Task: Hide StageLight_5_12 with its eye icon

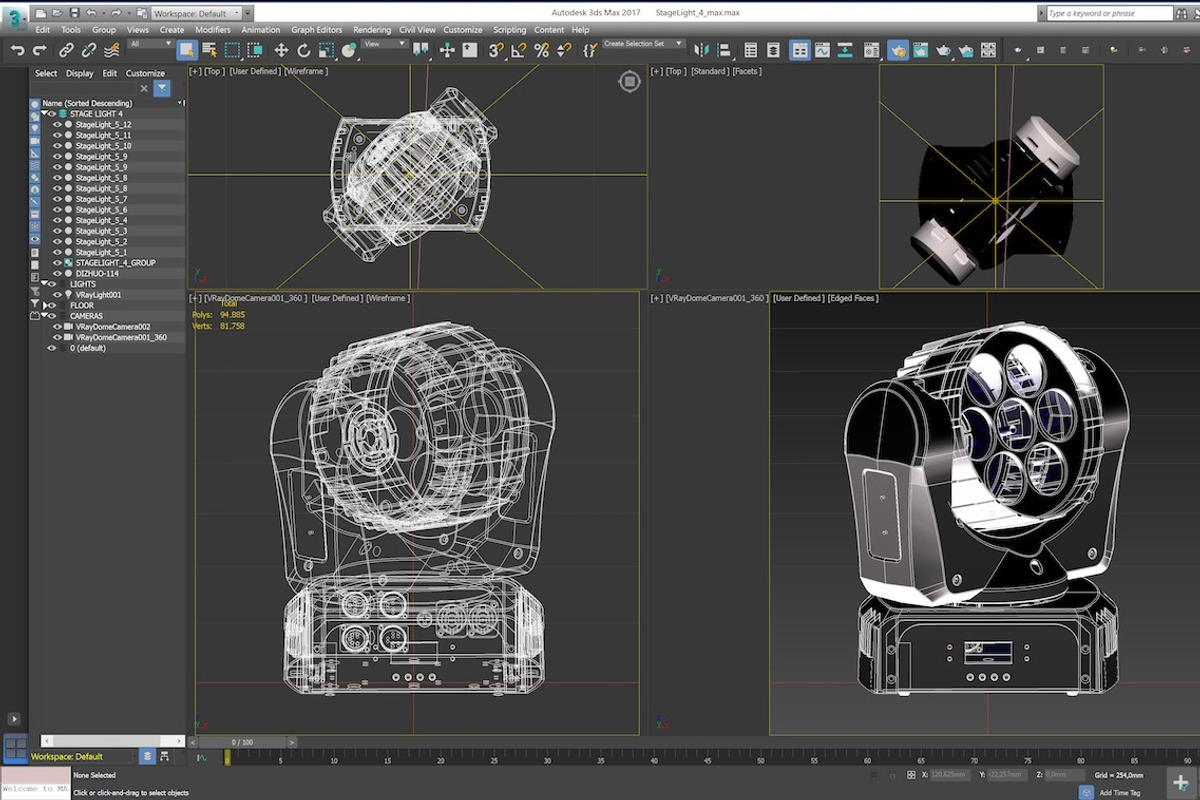Action: tap(57, 125)
